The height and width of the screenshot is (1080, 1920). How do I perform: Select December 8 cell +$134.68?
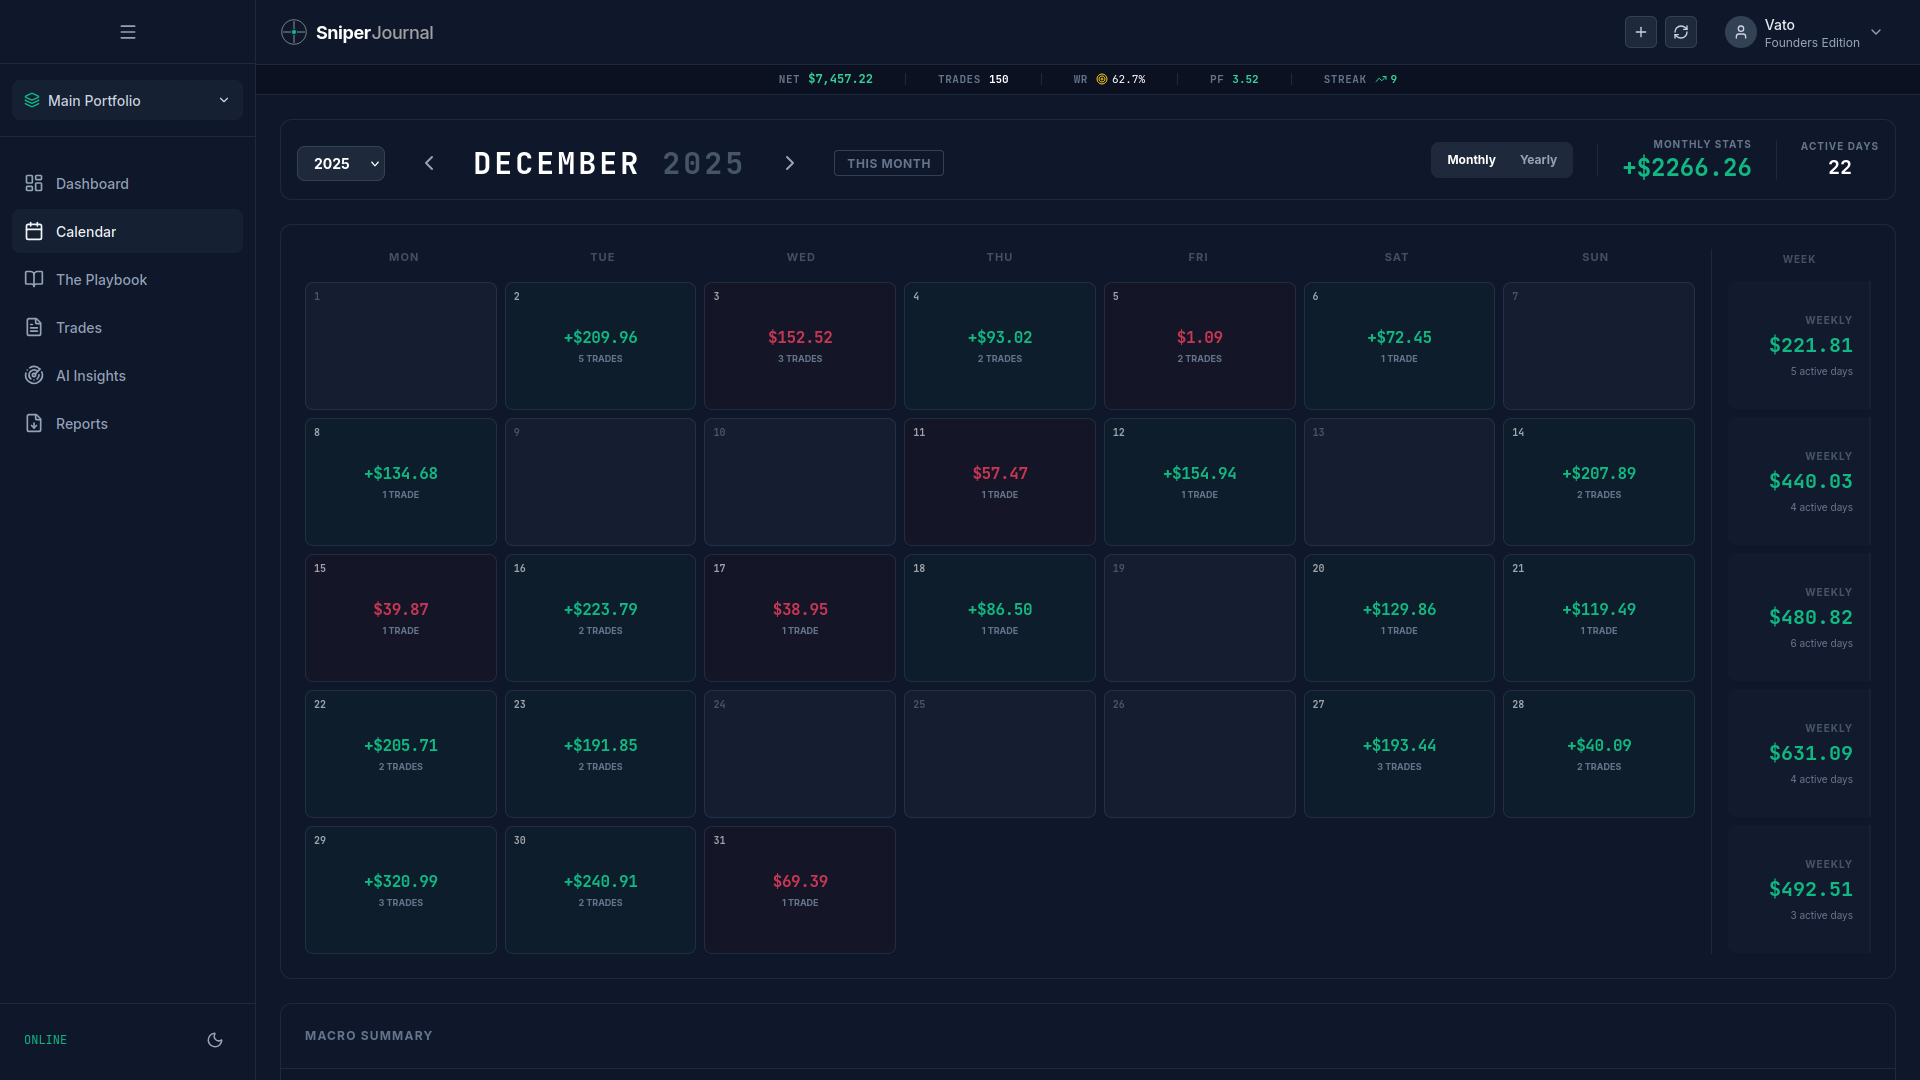(401, 482)
